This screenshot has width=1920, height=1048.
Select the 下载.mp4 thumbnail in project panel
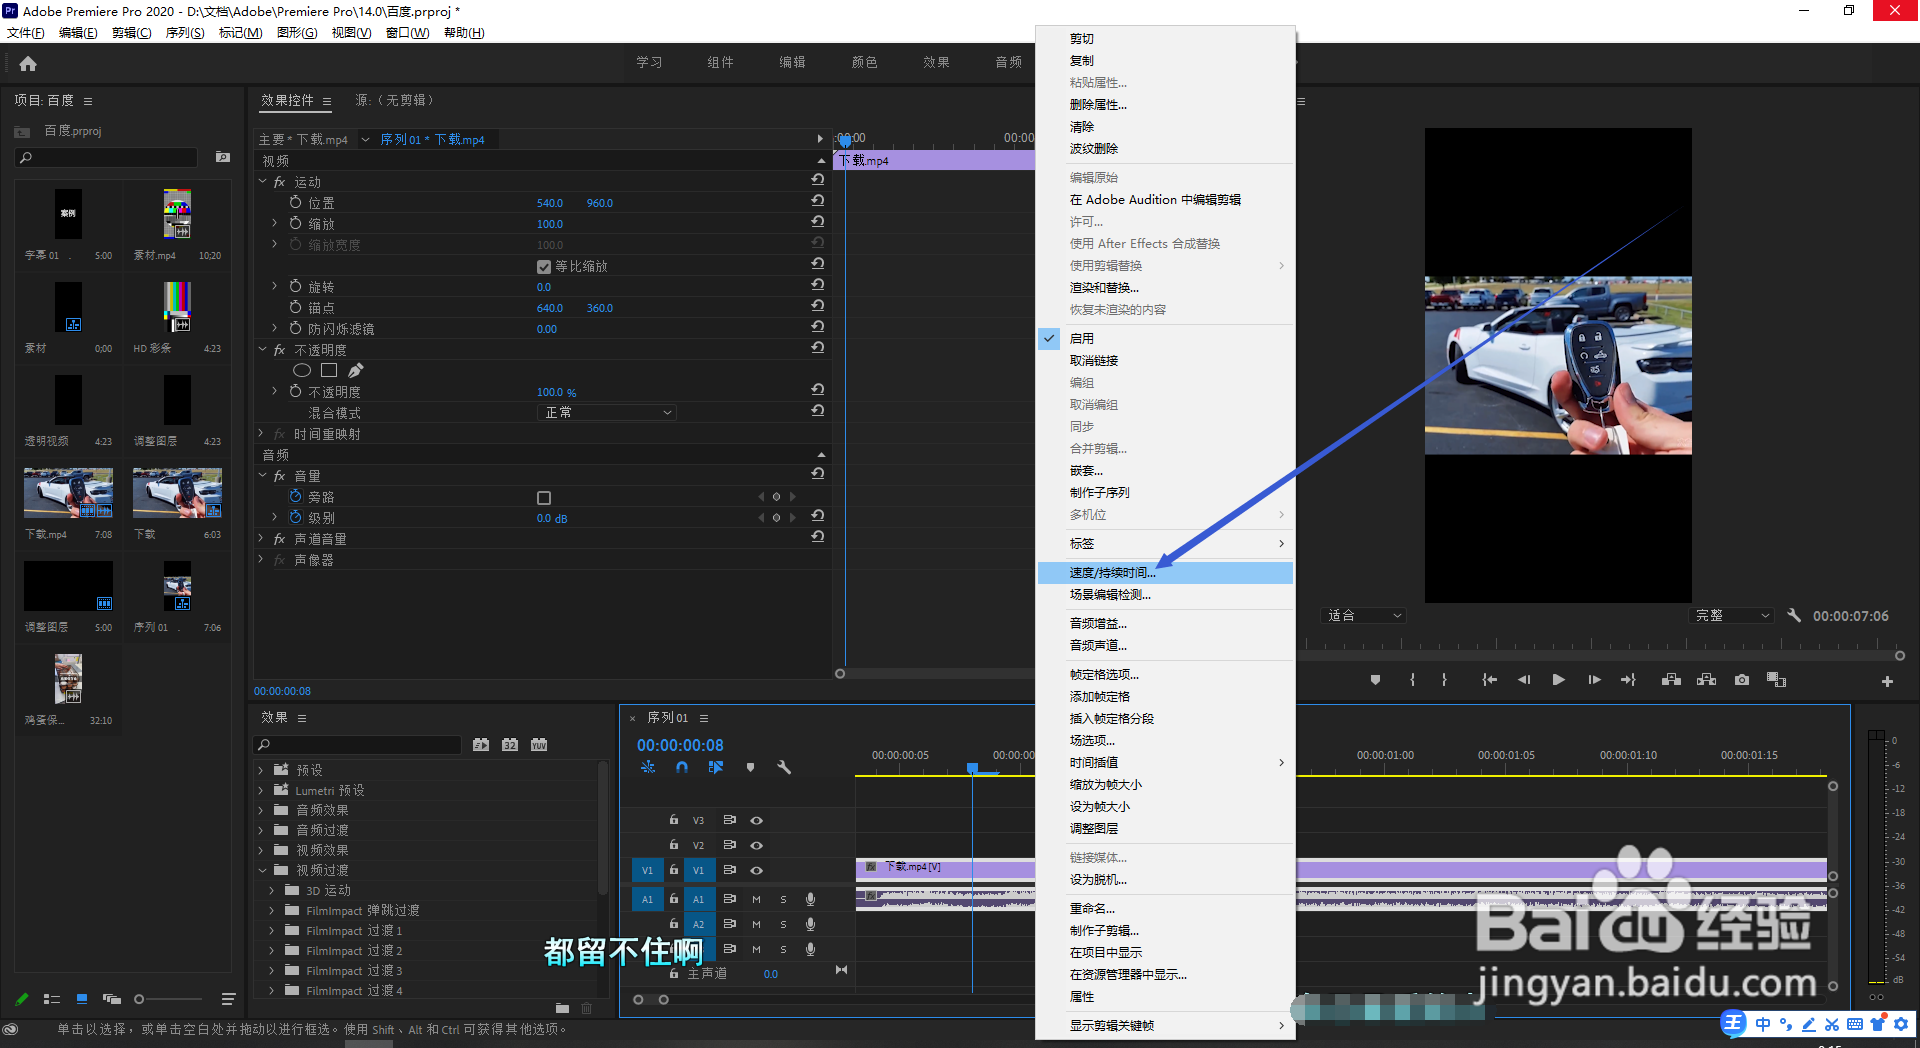coord(68,493)
